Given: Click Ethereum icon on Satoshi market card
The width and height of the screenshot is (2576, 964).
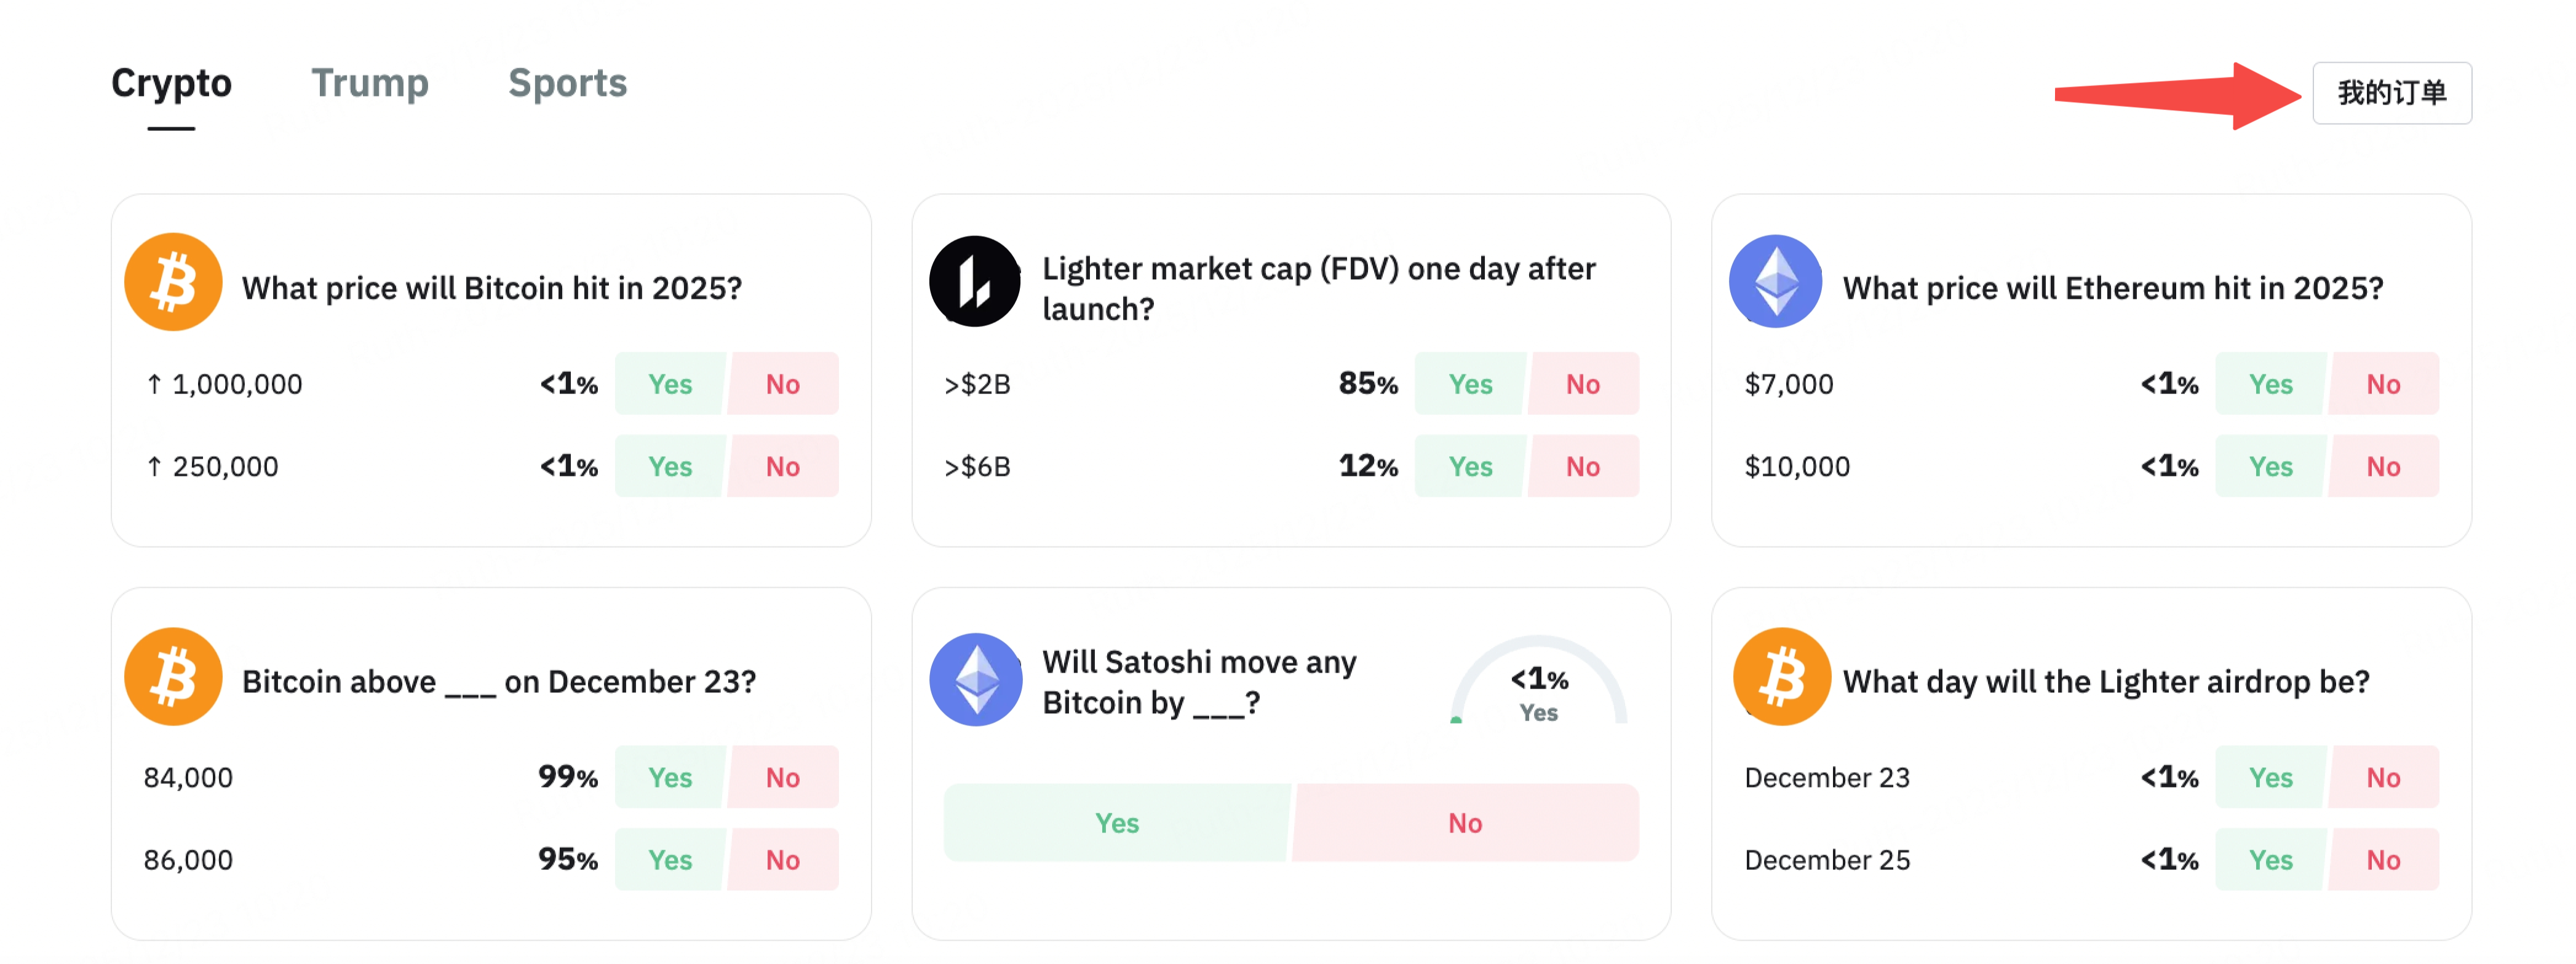Looking at the screenshot, I should [x=975, y=679].
